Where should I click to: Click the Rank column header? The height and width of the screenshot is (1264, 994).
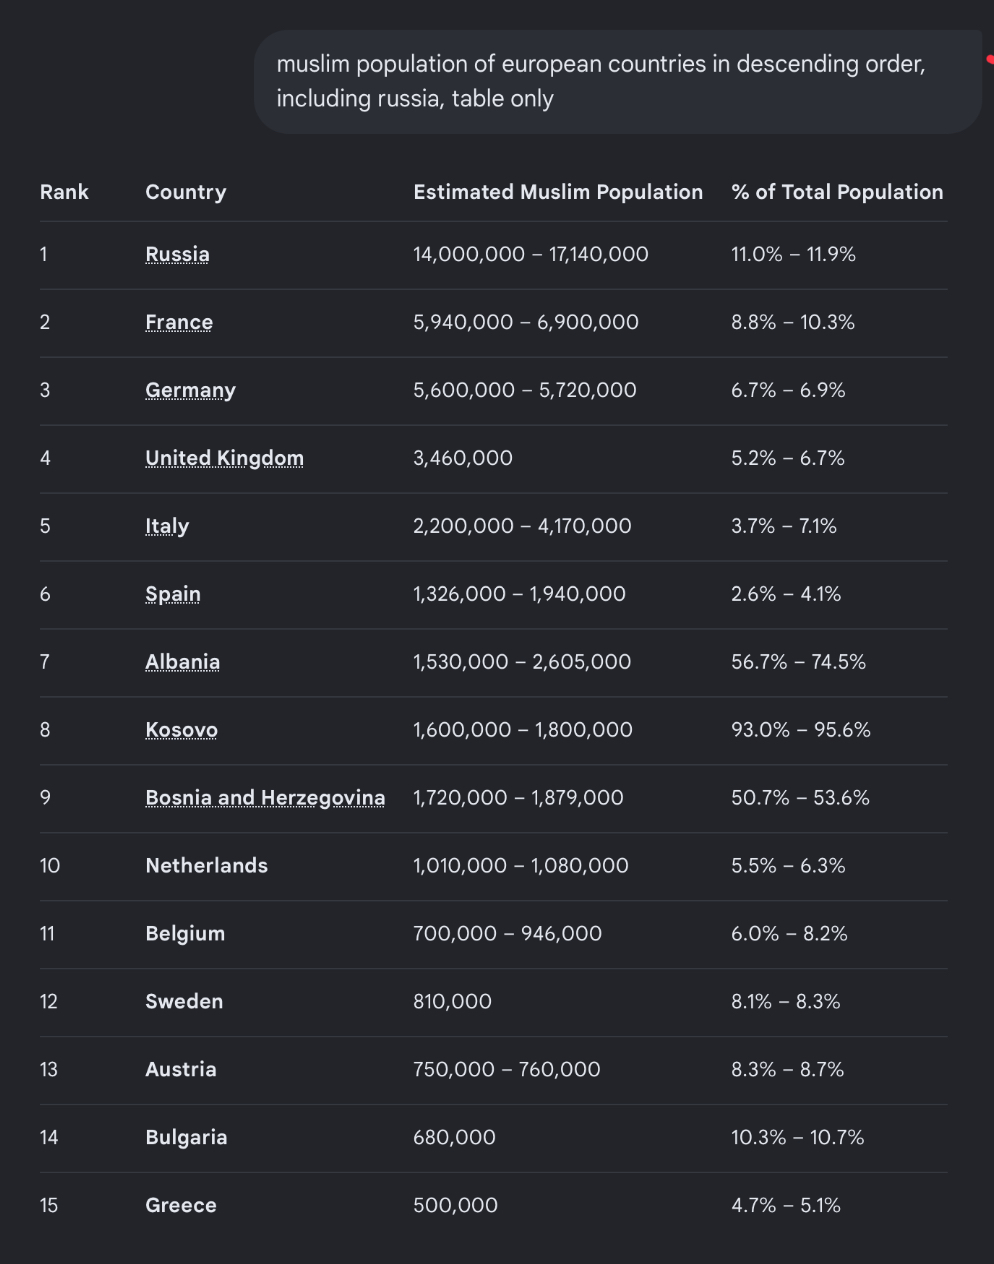[x=64, y=192]
